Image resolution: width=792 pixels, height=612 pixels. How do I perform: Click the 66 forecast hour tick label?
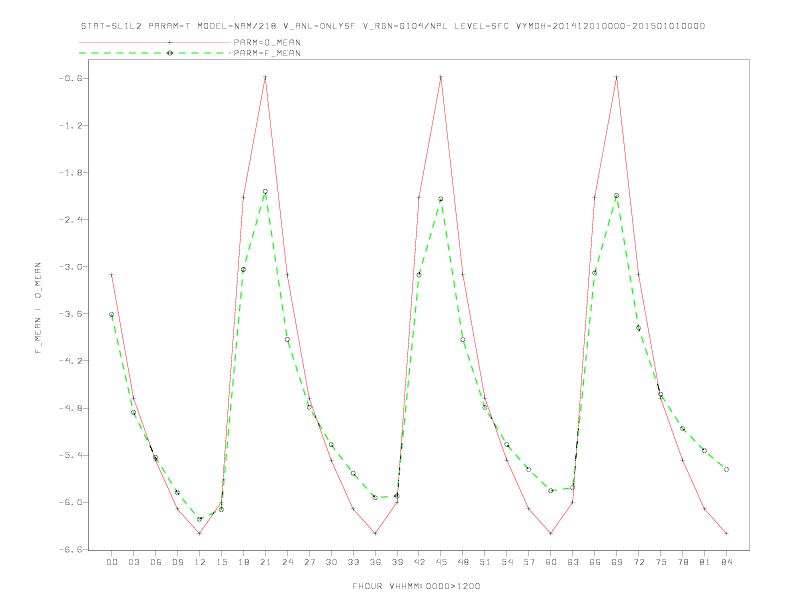click(x=595, y=562)
